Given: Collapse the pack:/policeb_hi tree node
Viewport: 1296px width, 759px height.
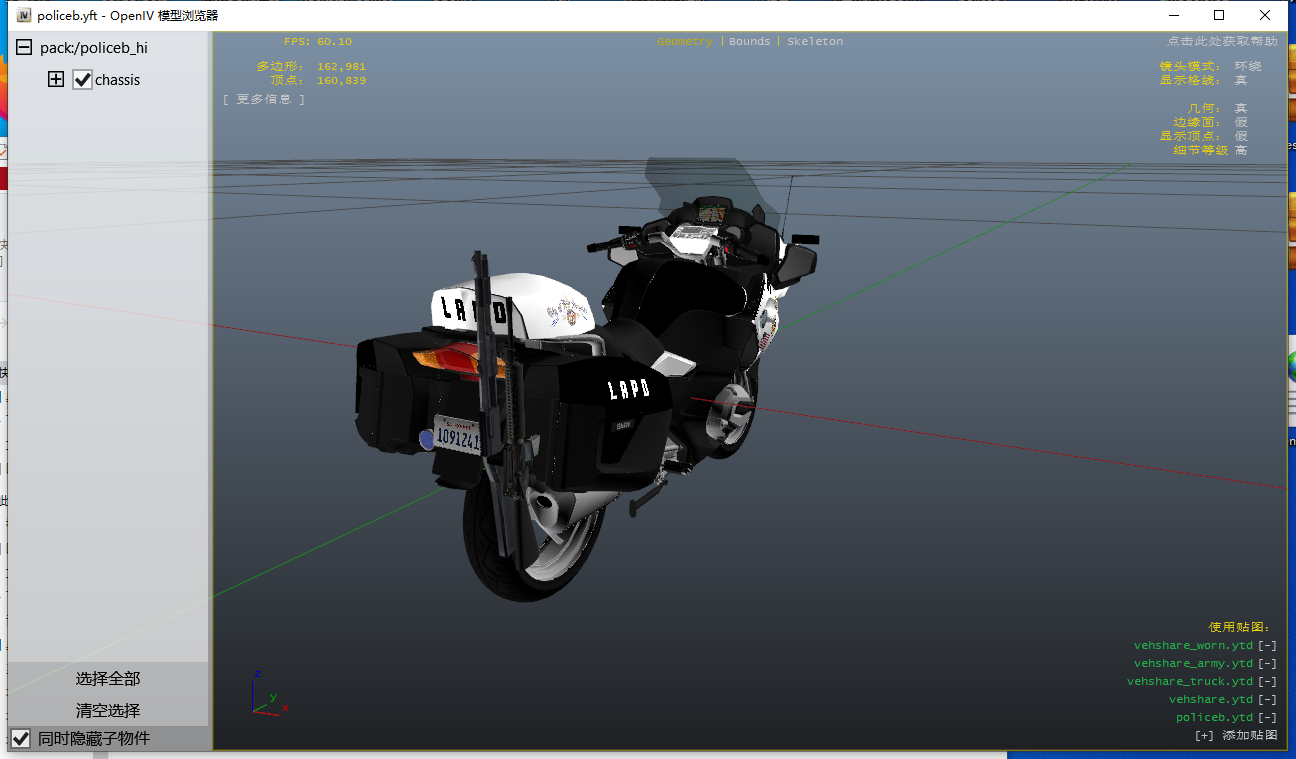Looking at the screenshot, I should (x=24, y=48).
